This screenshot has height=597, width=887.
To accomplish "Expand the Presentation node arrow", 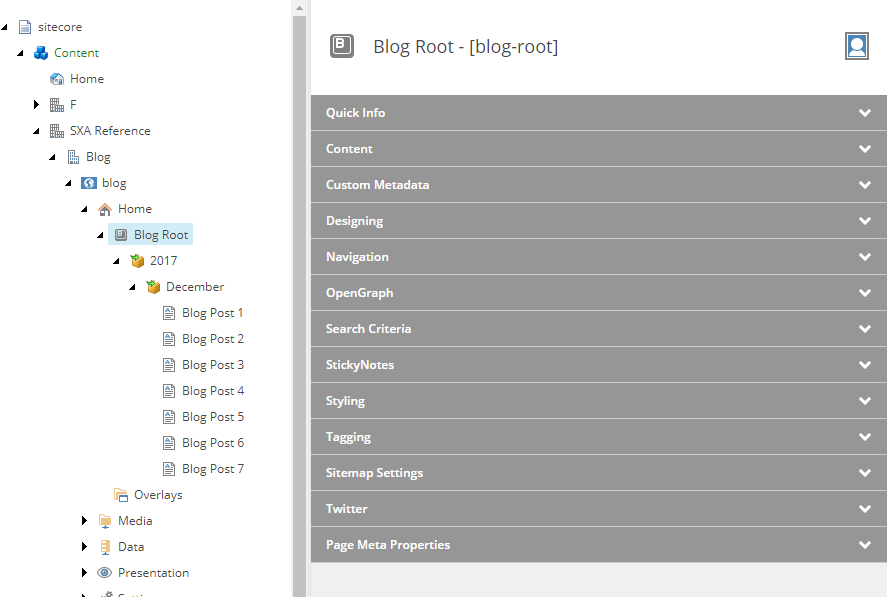I will pos(84,573).
